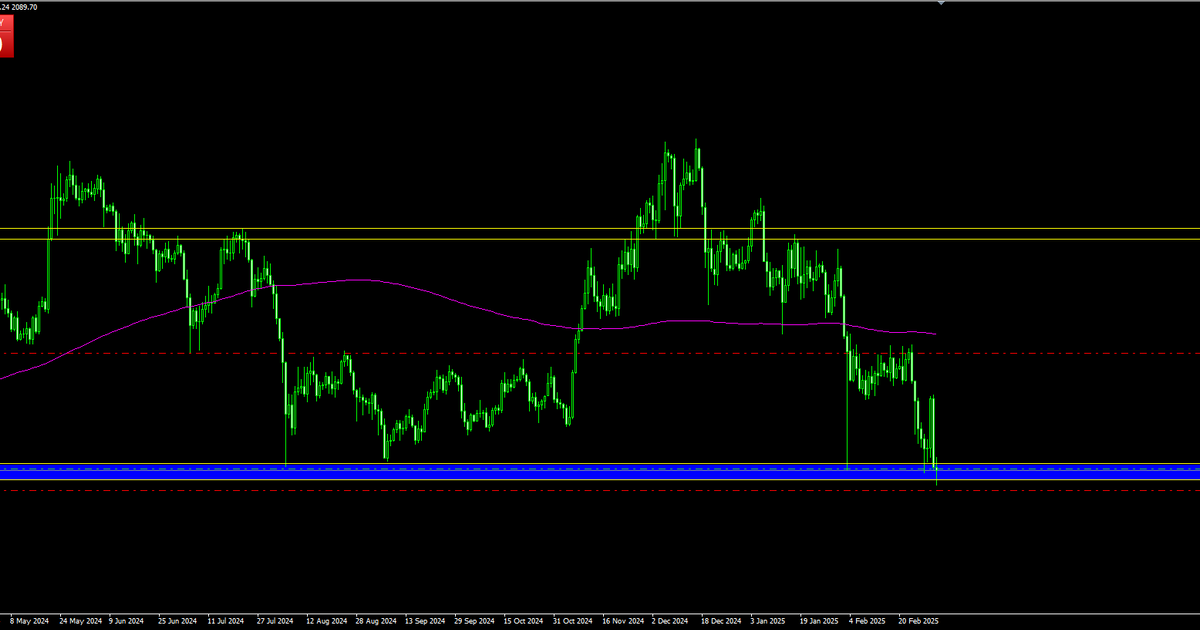
Task: Click the 27 Jul 2024 date label
Action: pos(276,620)
